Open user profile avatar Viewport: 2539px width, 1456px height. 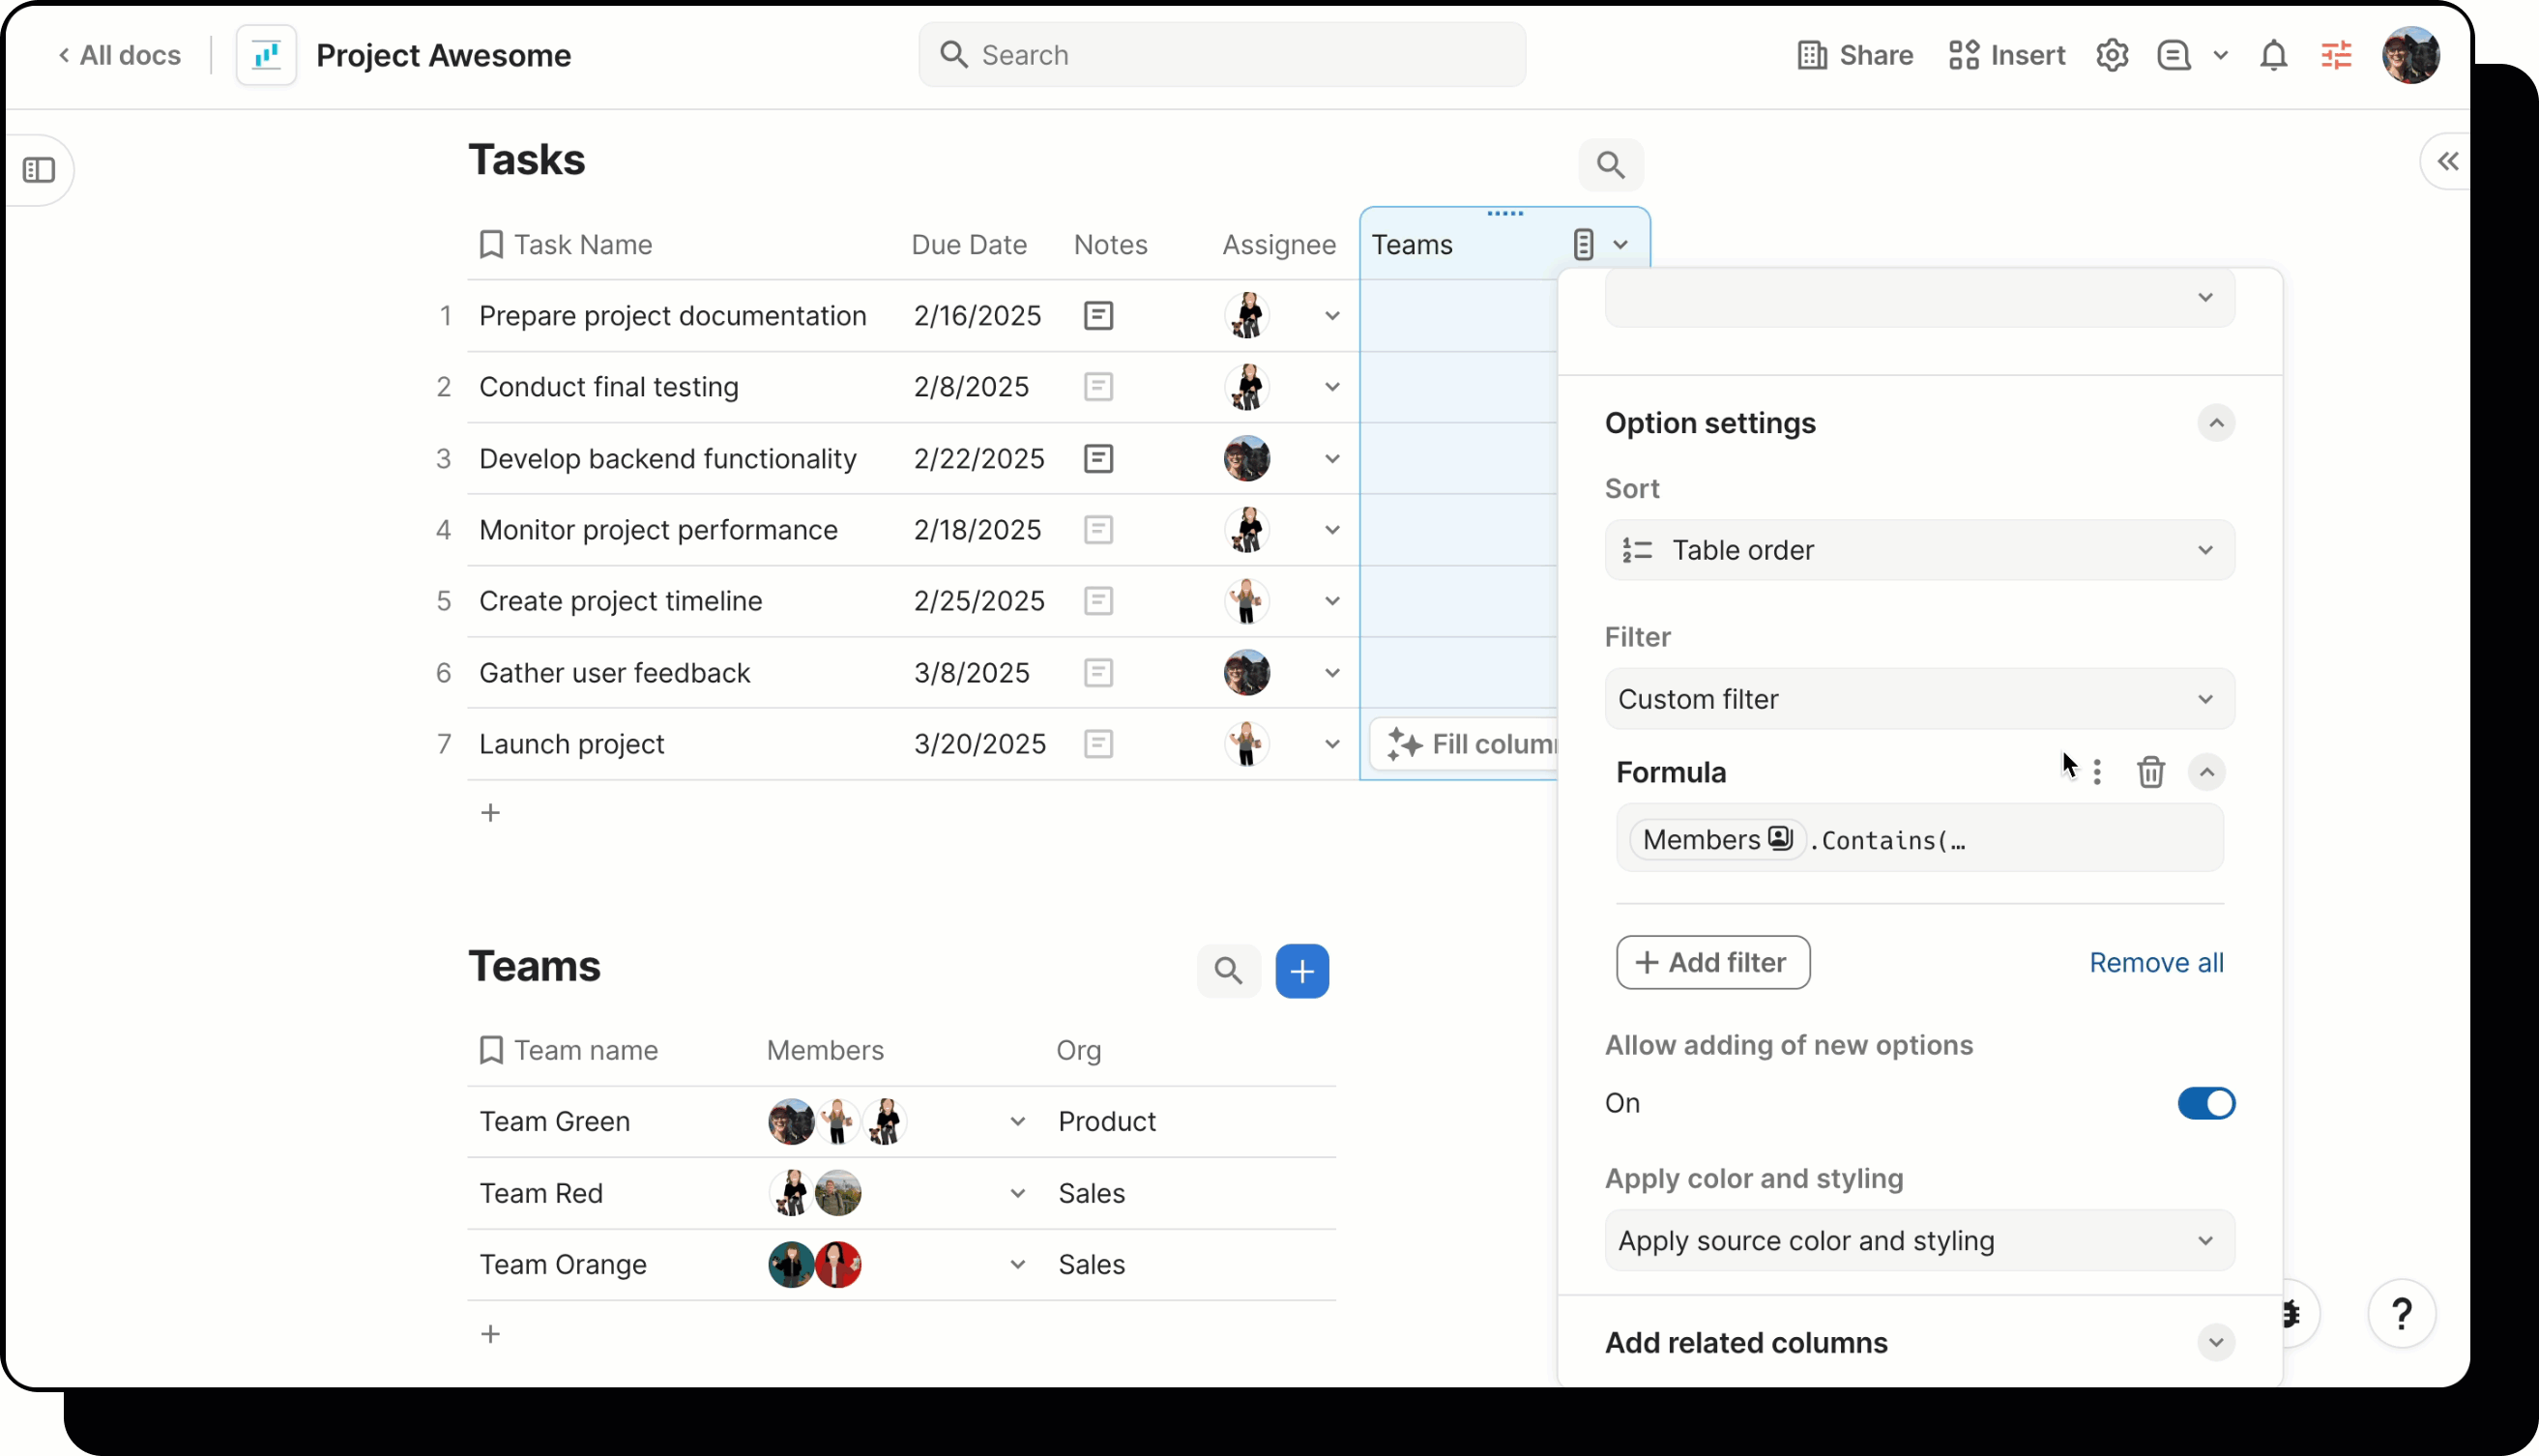click(x=2411, y=55)
